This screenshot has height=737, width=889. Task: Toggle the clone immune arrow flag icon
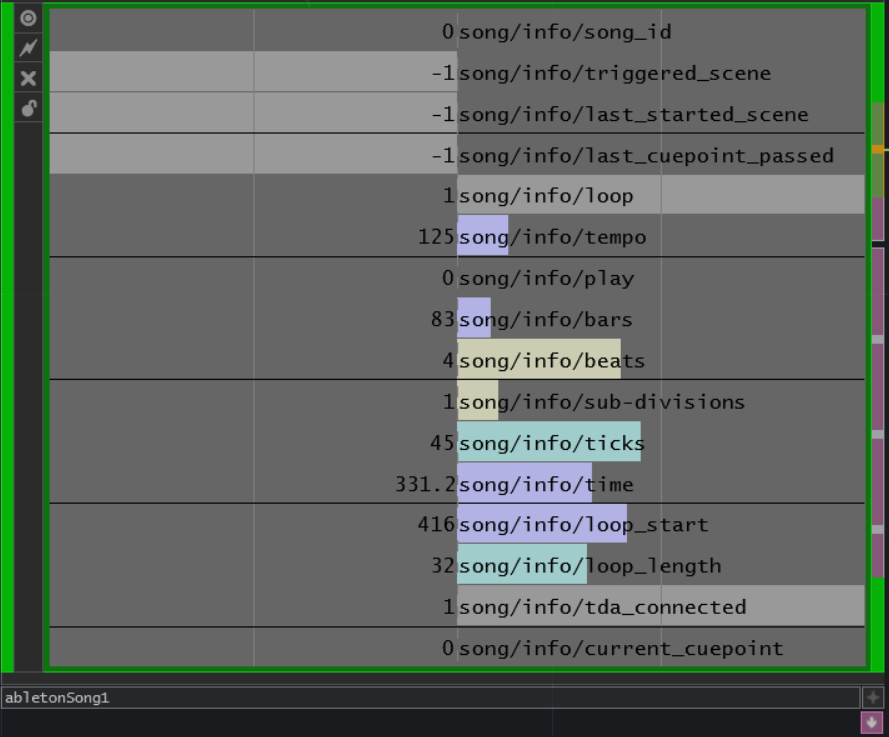(28, 48)
